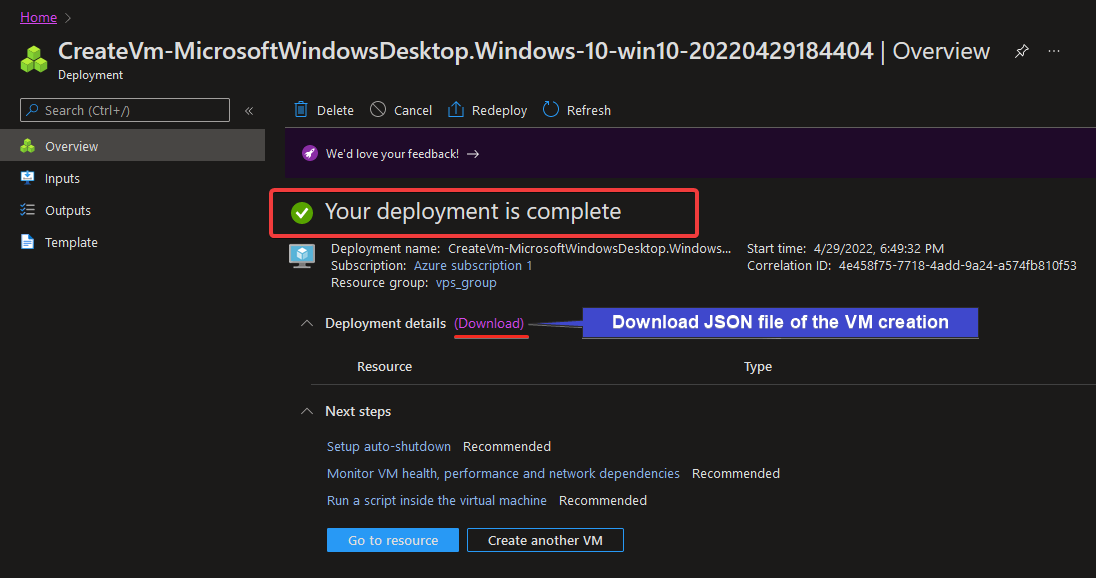Delete the deployment via the toolbar label
The height and width of the screenshot is (578, 1096).
click(x=335, y=110)
